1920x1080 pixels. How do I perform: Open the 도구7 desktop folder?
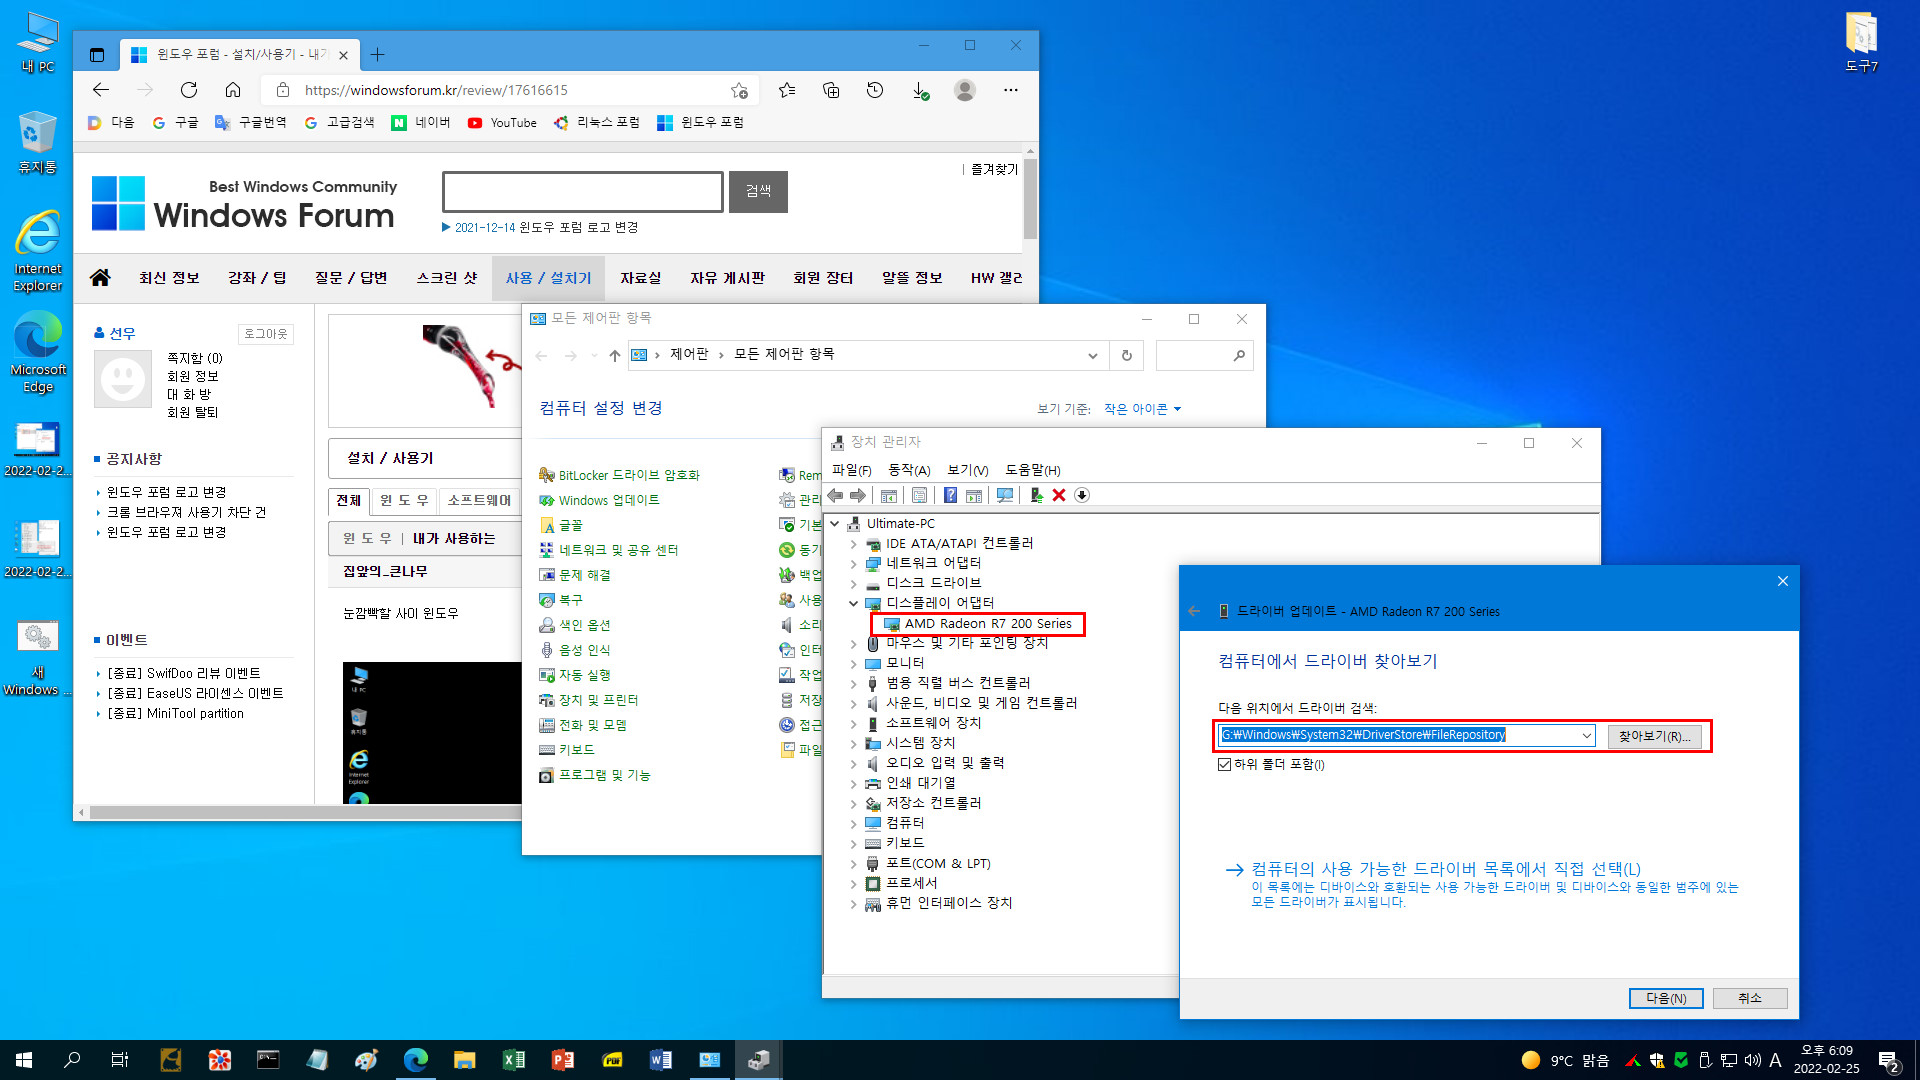tap(1861, 42)
